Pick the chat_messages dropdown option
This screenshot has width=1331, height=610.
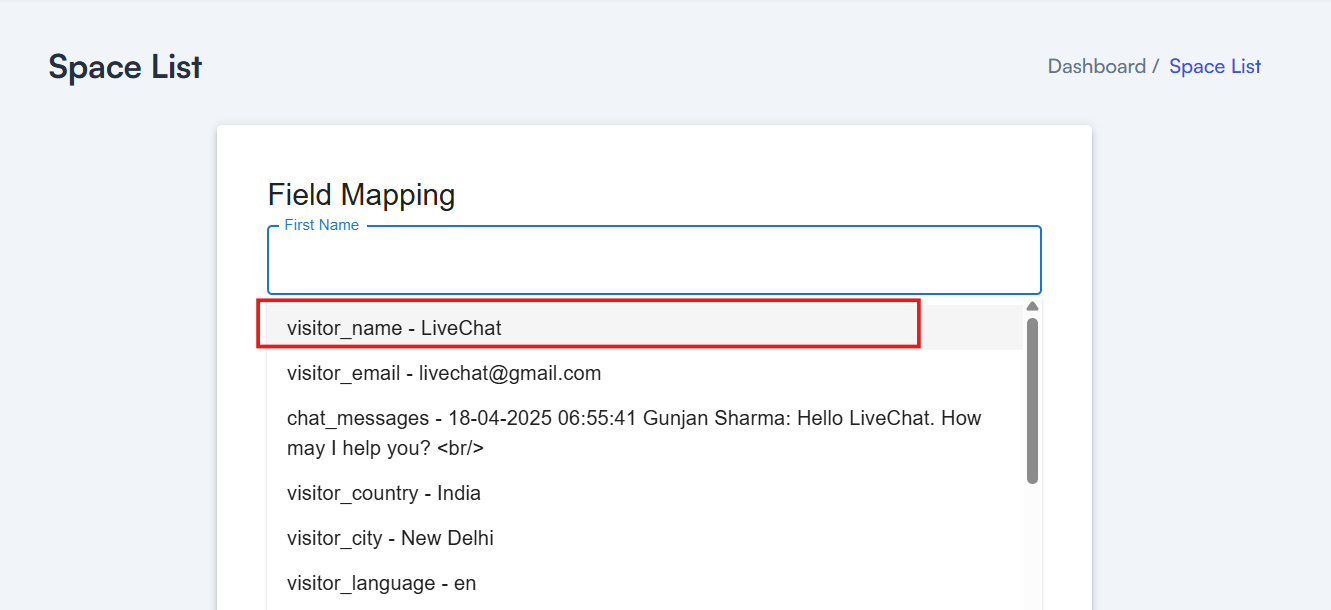(x=645, y=433)
